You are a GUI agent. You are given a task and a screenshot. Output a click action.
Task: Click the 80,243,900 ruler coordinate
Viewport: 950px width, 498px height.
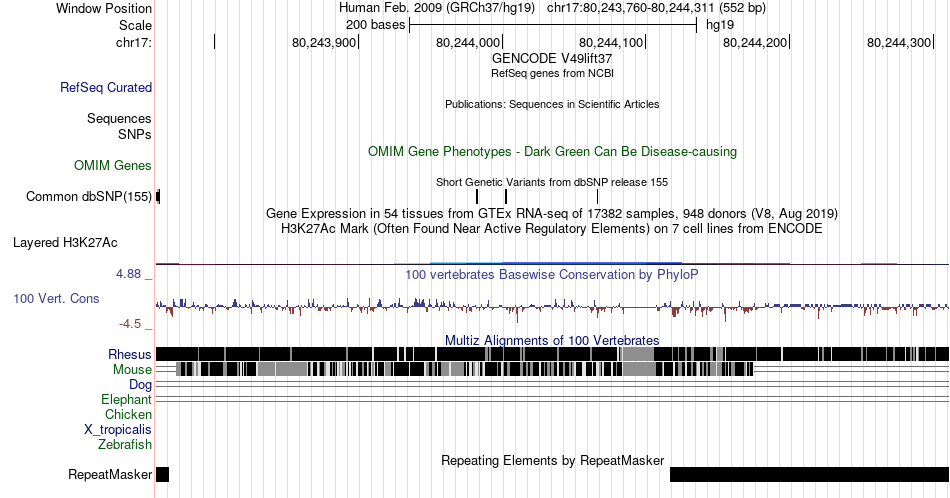pyautogui.click(x=324, y=42)
